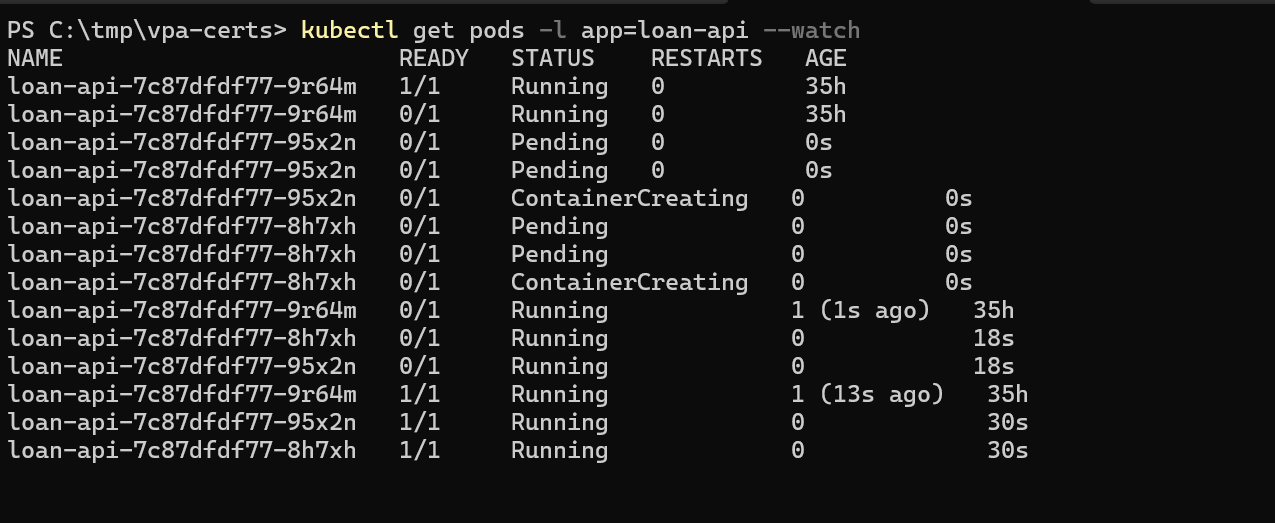The height and width of the screenshot is (523, 1275).
Task: Click the PS C:\tmp\vpa-certs prompt path
Action: (x=145, y=31)
